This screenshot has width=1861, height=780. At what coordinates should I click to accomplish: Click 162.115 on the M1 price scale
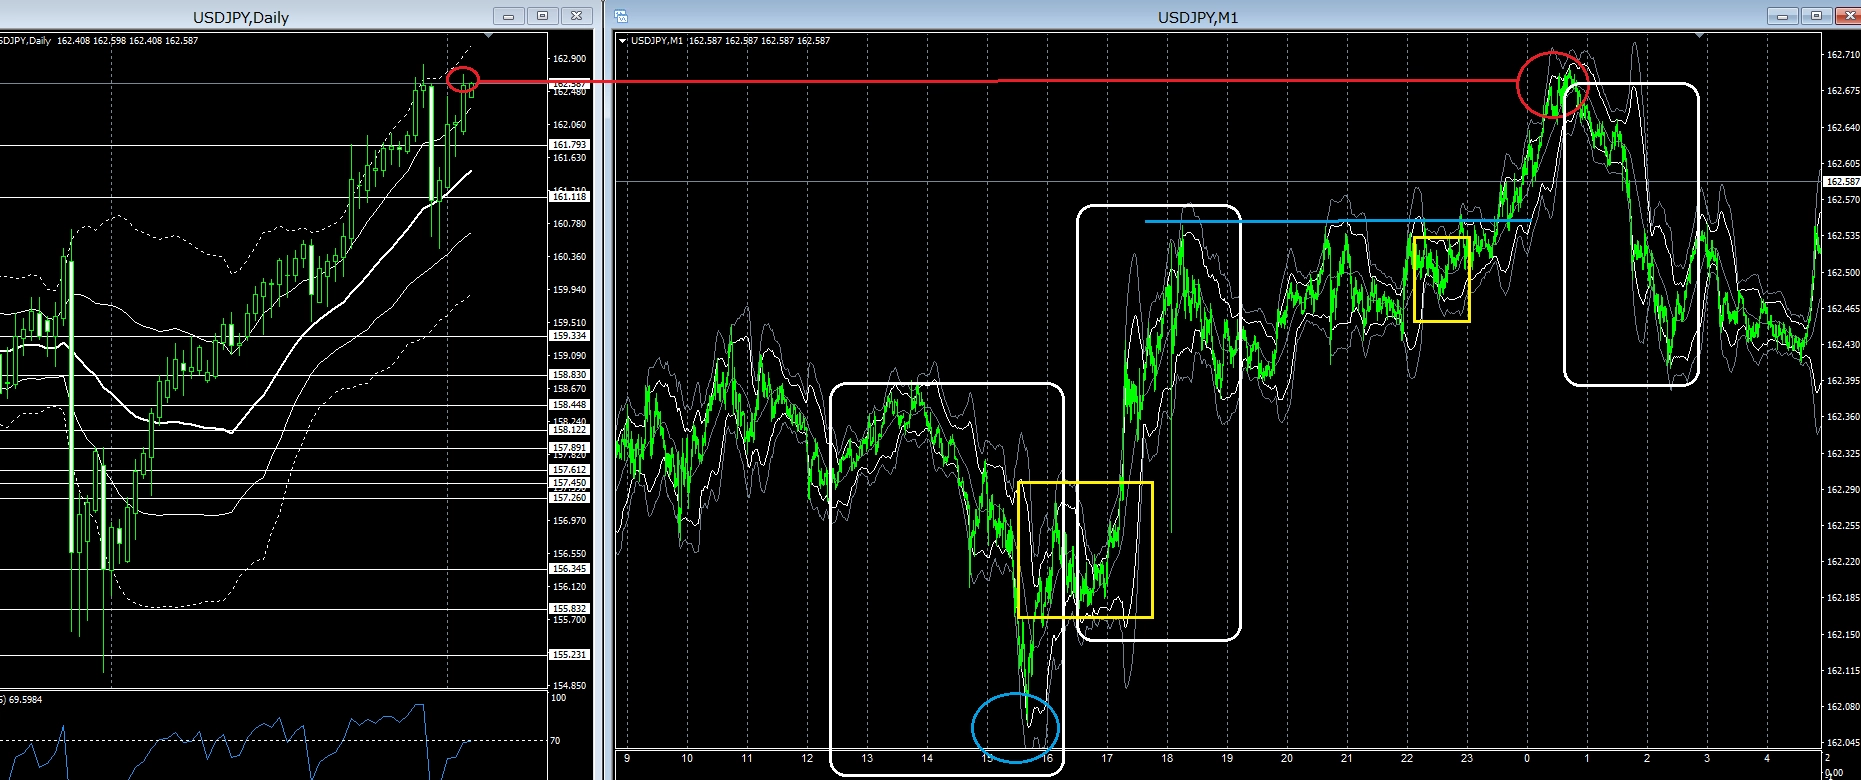pyautogui.click(x=1843, y=671)
